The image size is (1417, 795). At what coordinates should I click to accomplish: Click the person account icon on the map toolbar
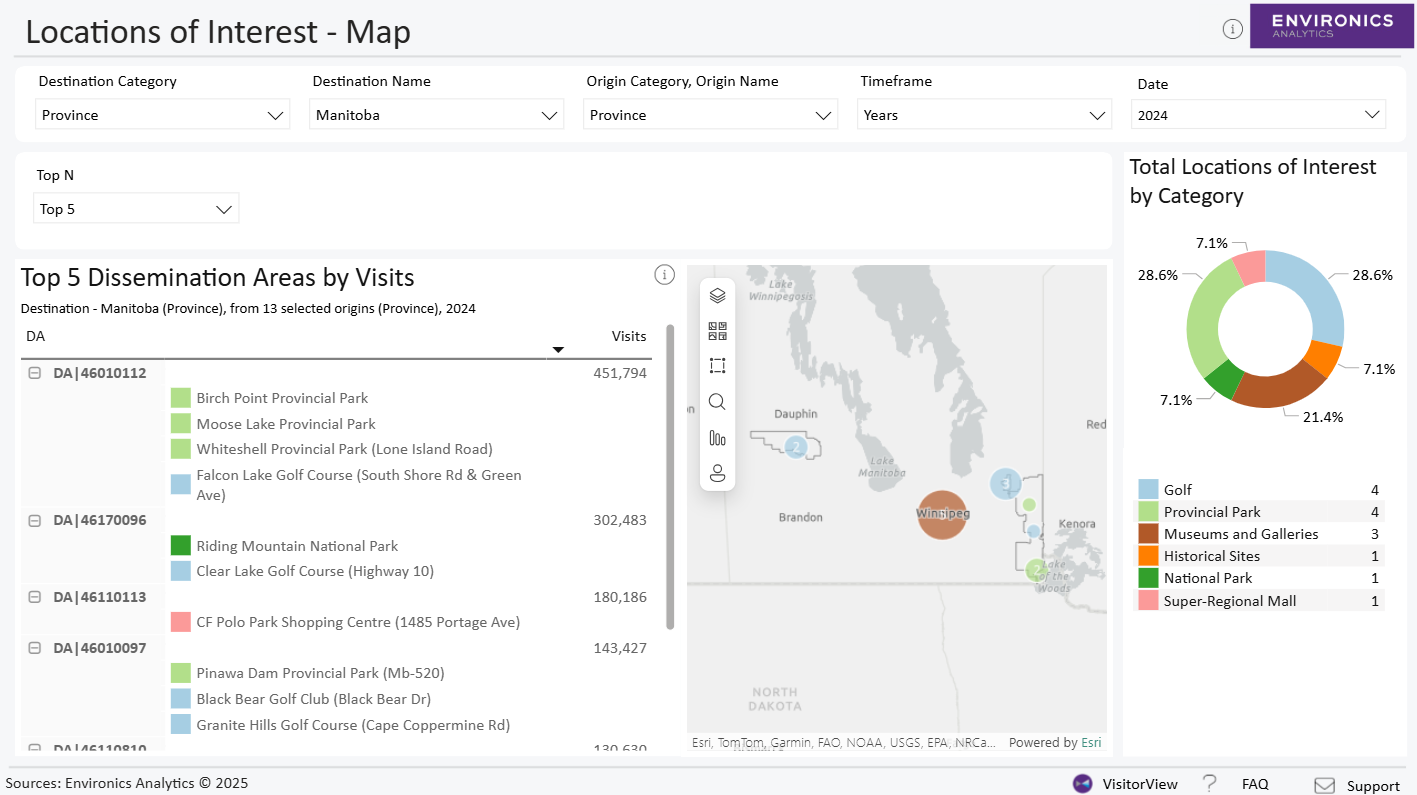click(717, 472)
